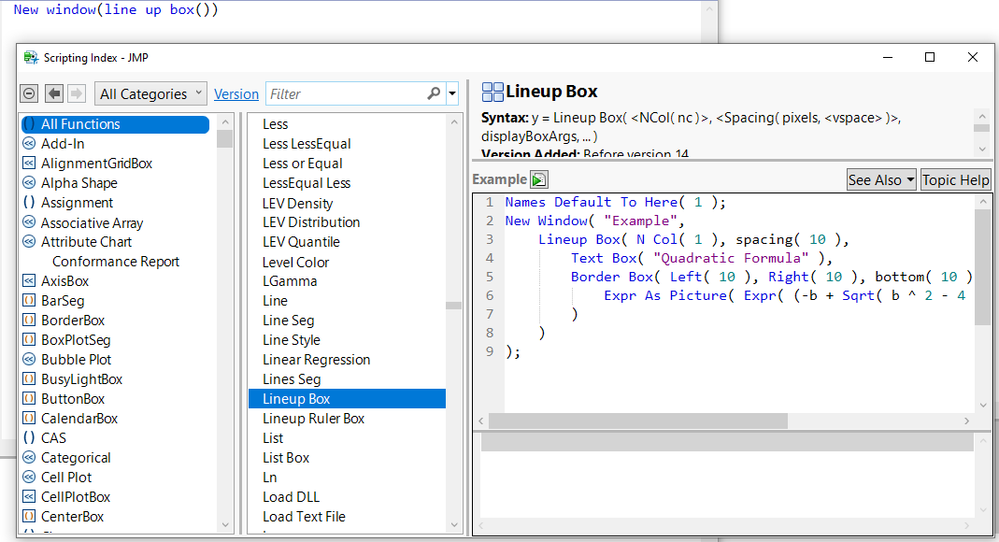The width and height of the screenshot is (999, 542).
Task: Open the Version link
Action: pyautogui.click(x=236, y=94)
